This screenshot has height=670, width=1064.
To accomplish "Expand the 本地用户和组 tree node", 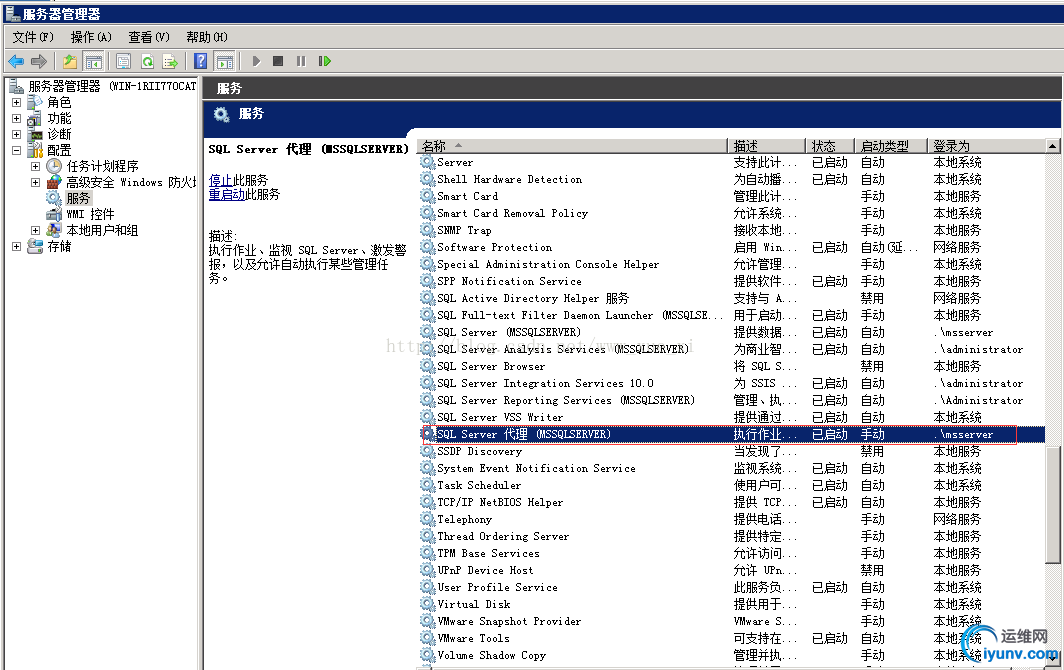I will (x=35, y=231).
